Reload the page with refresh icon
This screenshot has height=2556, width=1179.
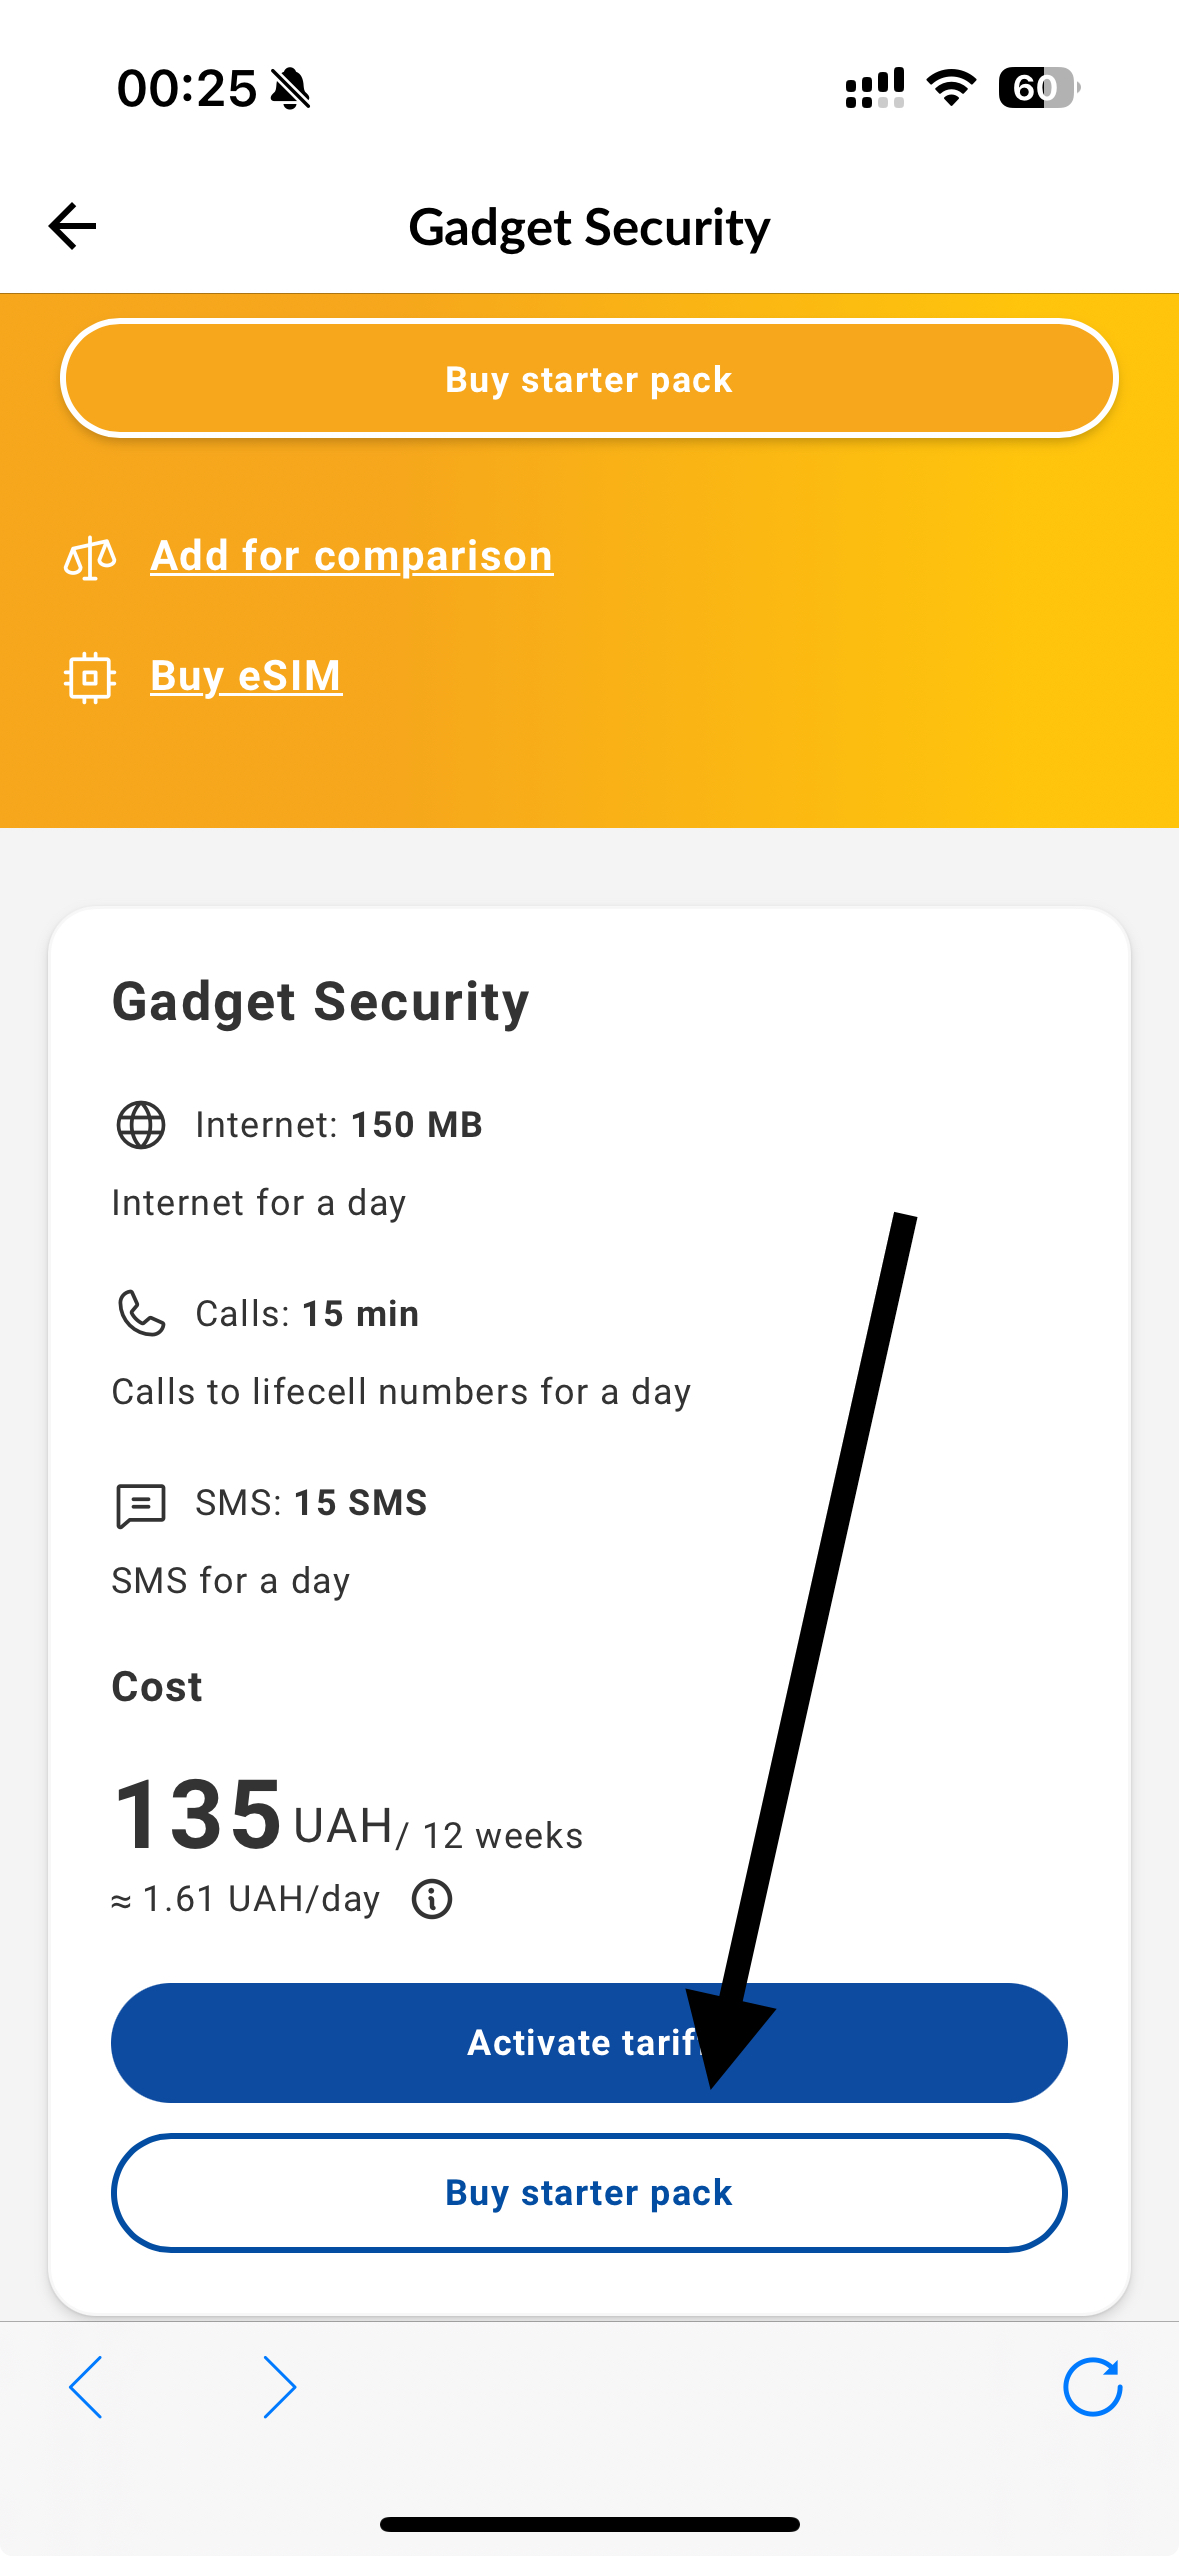pyautogui.click(x=1092, y=2387)
